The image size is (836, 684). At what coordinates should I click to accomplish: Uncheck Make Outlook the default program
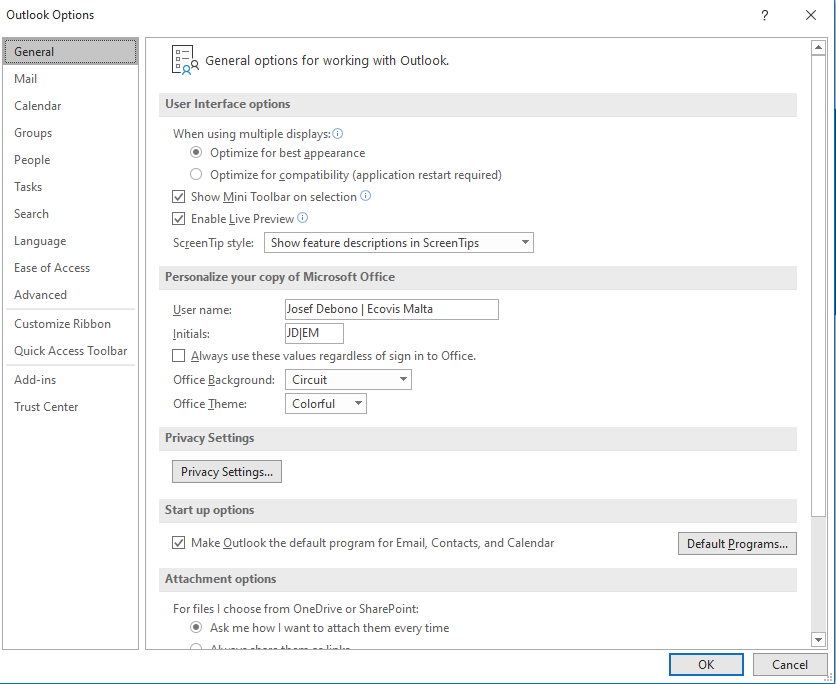click(179, 543)
